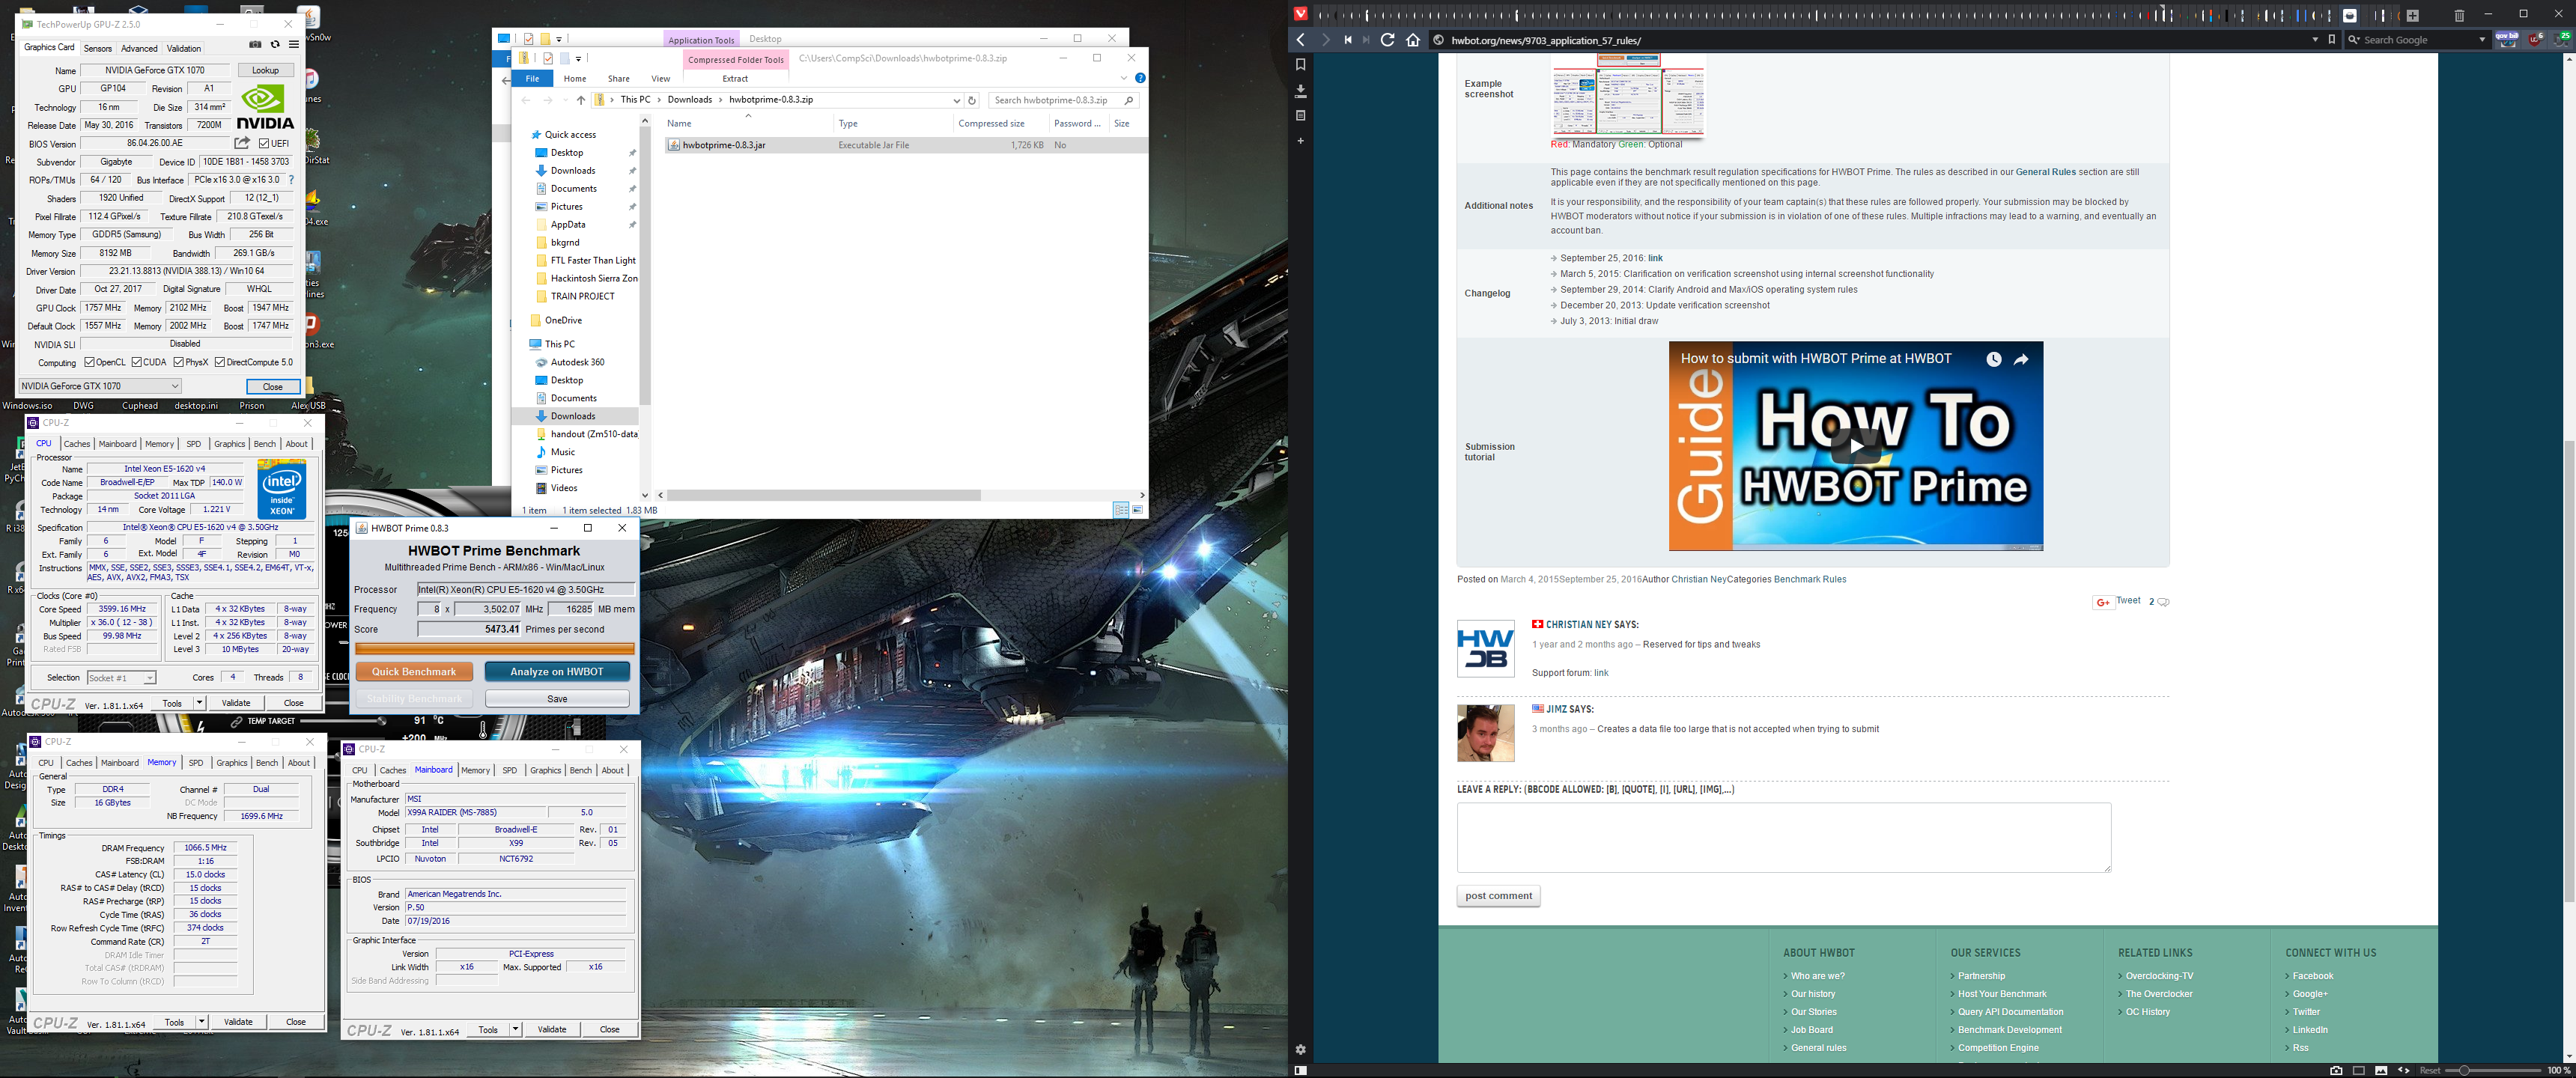Click Example screenshot thumbnail
The image size is (2576, 1078).
pyautogui.click(x=1627, y=95)
